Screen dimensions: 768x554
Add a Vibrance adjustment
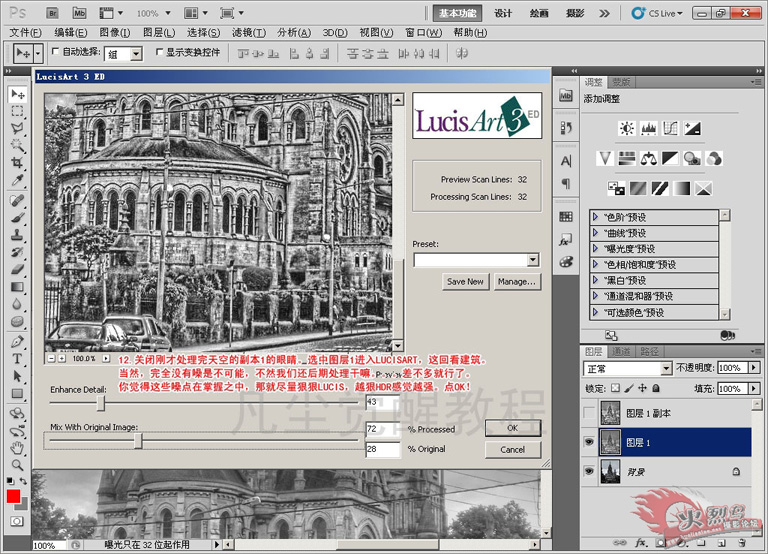(605, 159)
